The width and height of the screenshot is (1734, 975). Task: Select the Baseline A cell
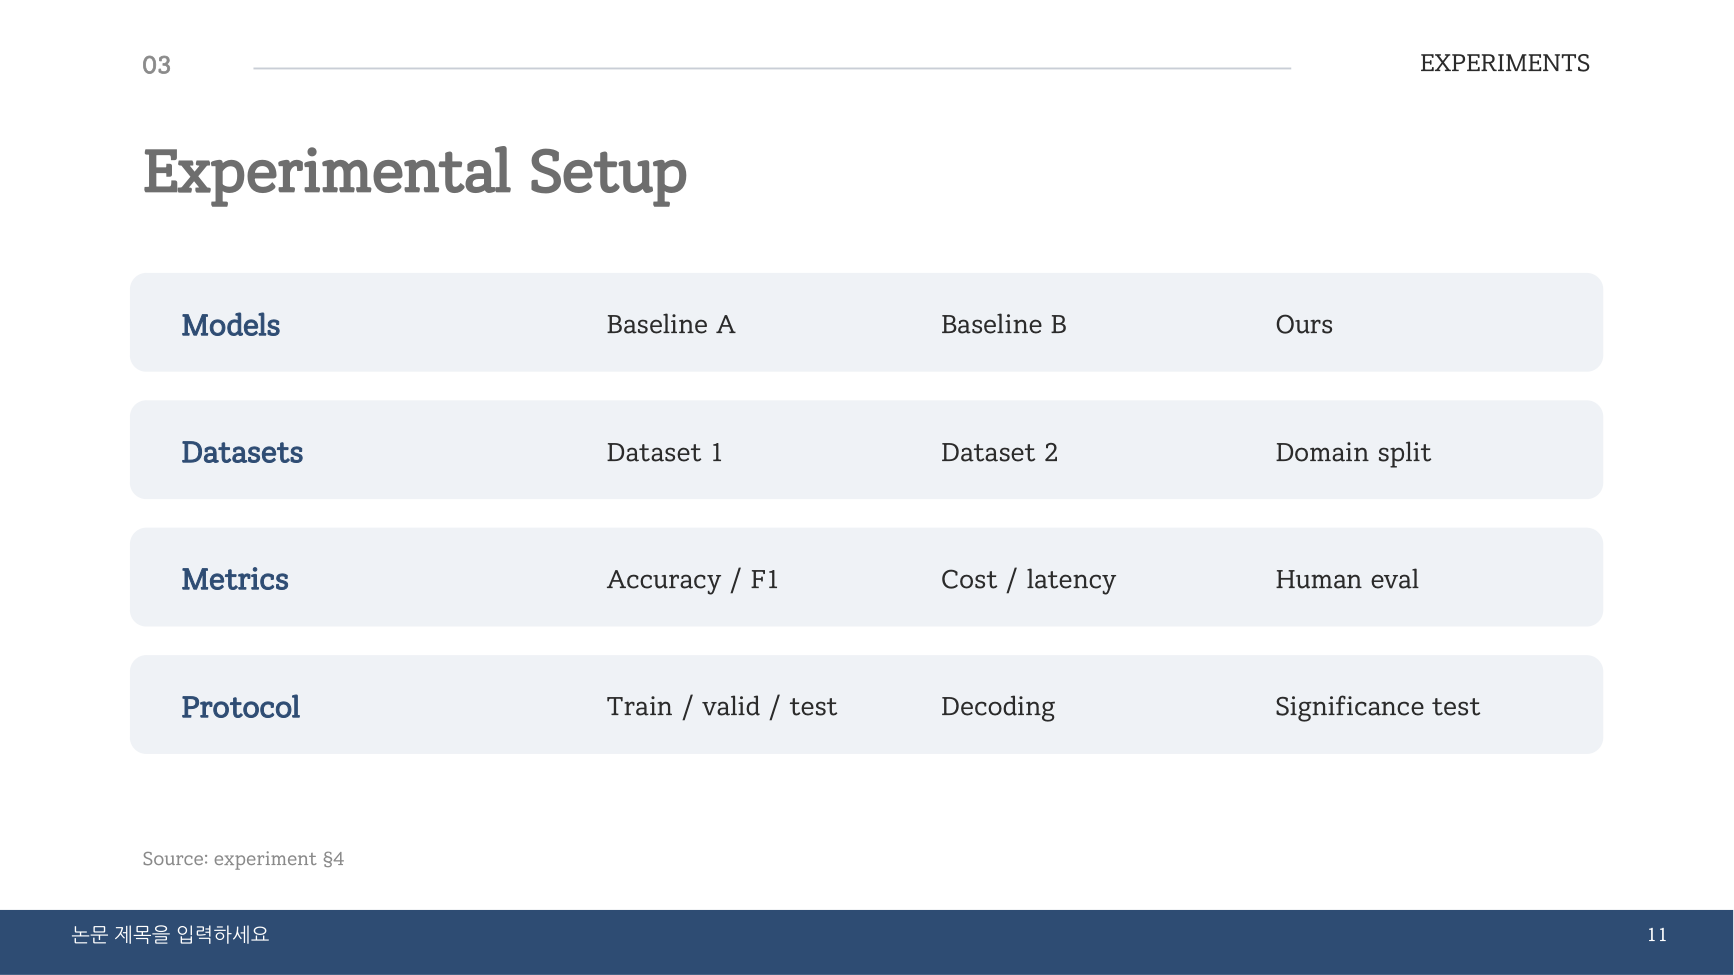click(670, 324)
